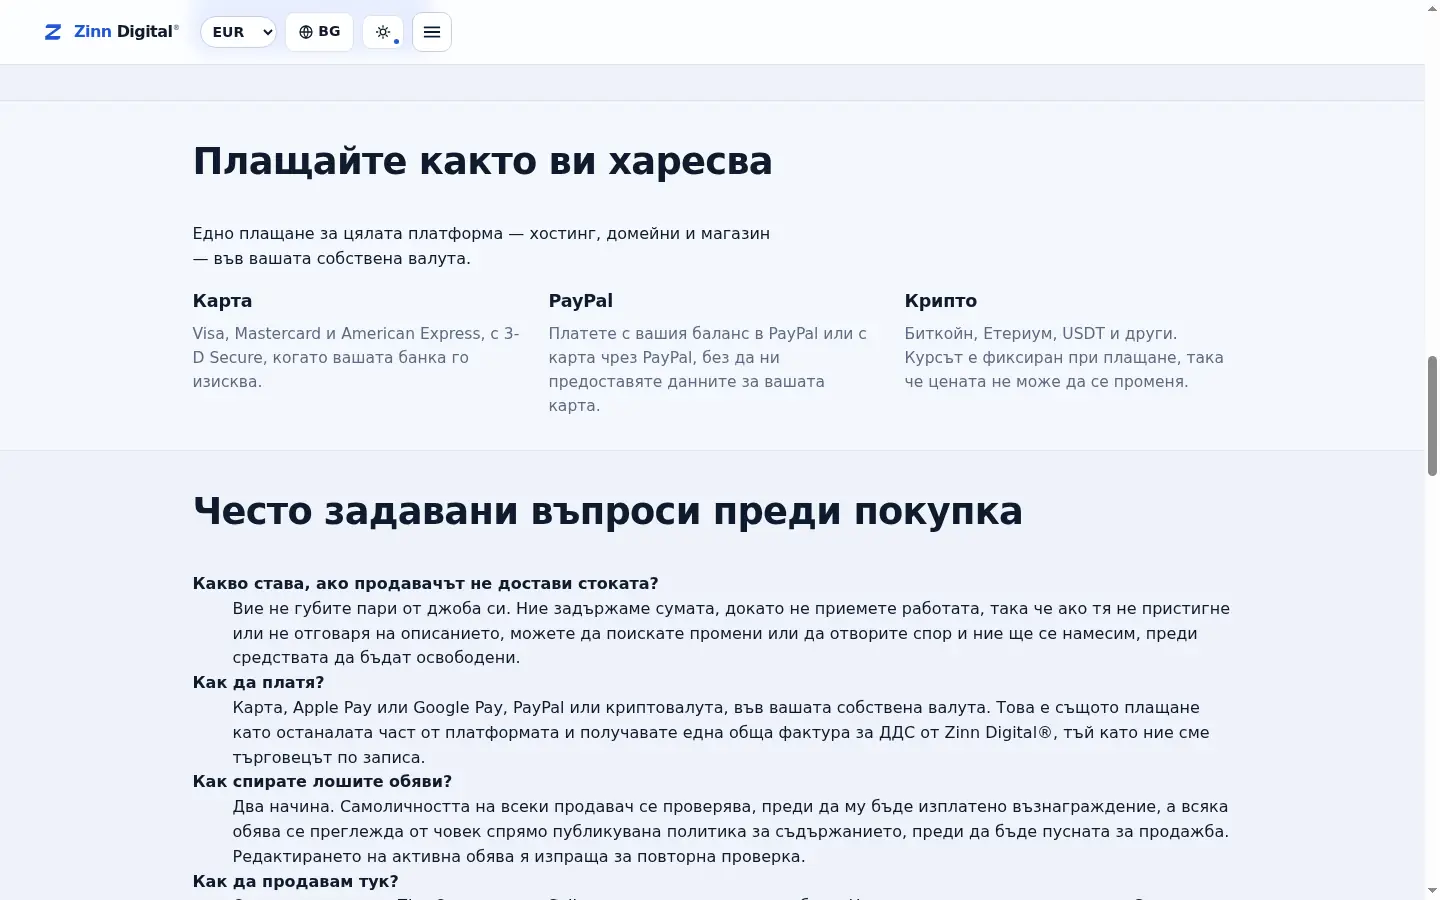Toggle the light/dark theme sun icon

383,32
